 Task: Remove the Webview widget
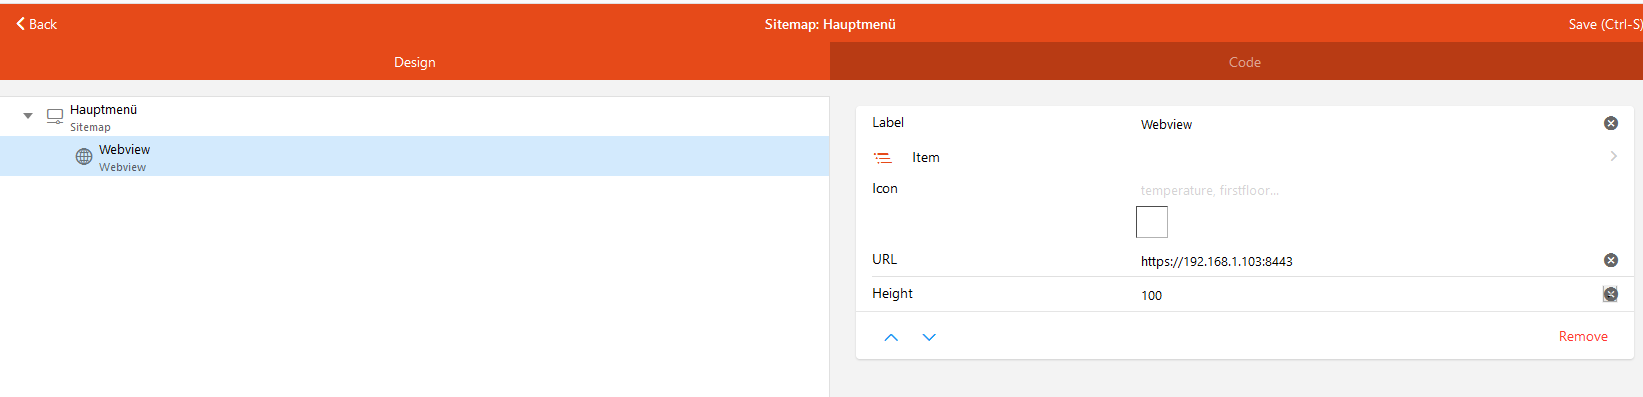point(1583,337)
